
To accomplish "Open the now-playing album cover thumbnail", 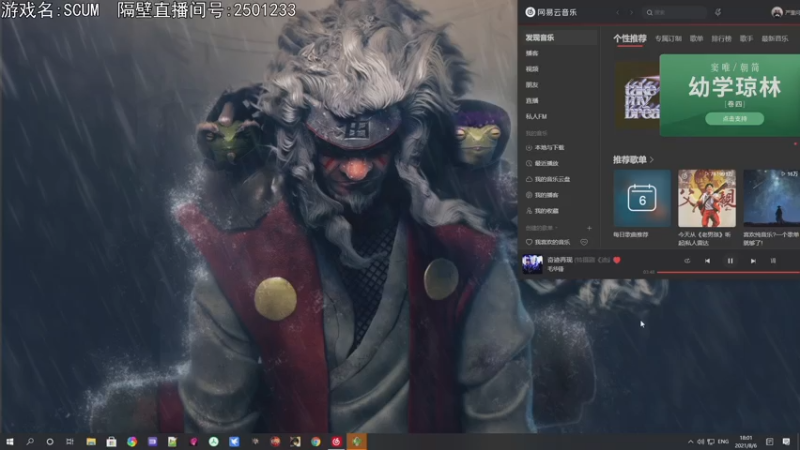I will click(x=532, y=264).
